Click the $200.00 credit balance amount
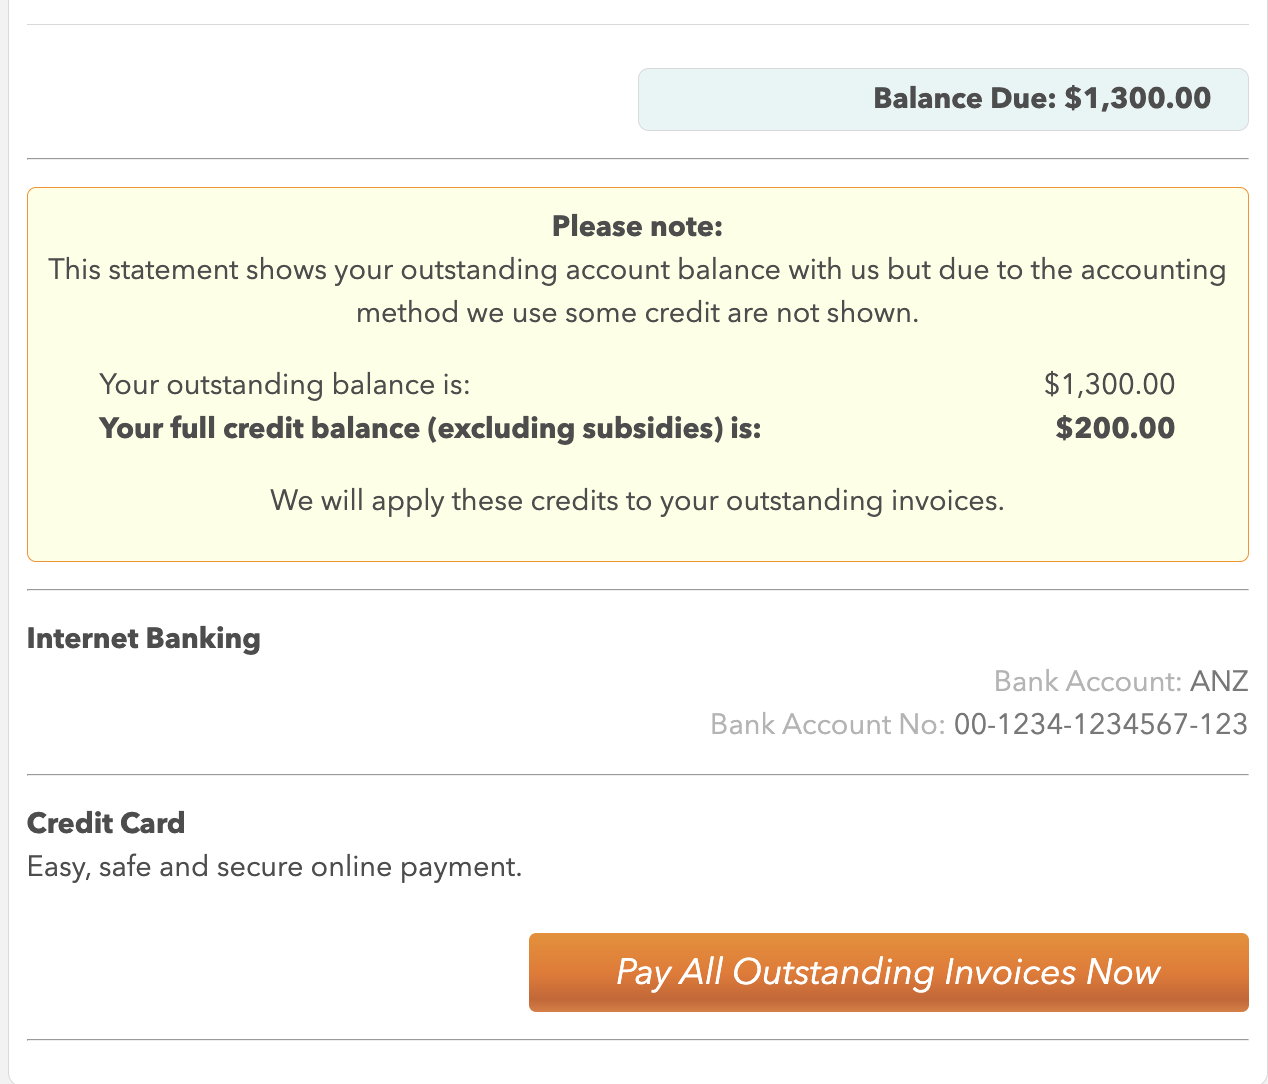The height and width of the screenshot is (1084, 1268). pyautogui.click(x=1115, y=428)
